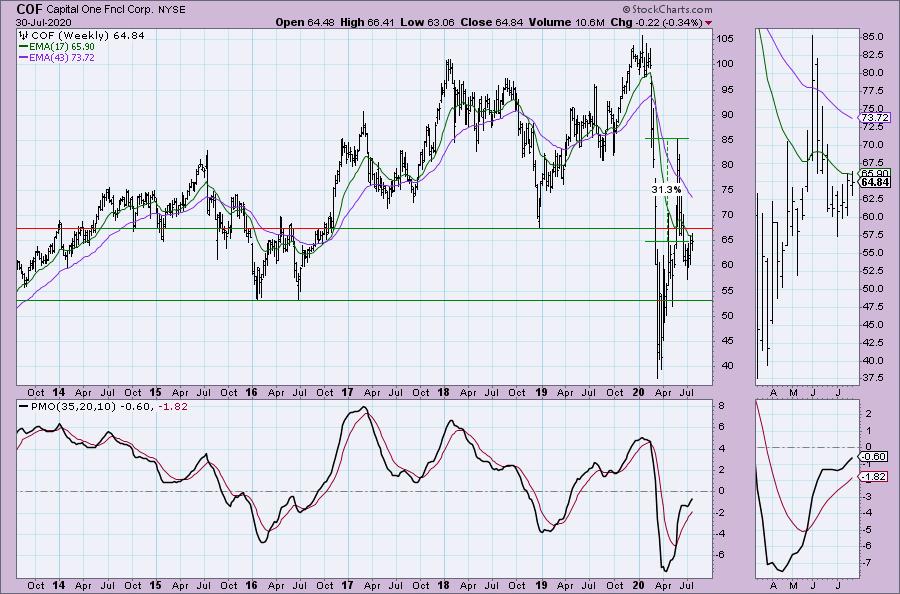Image resolution: width=900 pixels, height=594 pixels.
Task: Click the EMA(43) 73.72 legend text
Action: pyautogui.click(x=61, y=58)
